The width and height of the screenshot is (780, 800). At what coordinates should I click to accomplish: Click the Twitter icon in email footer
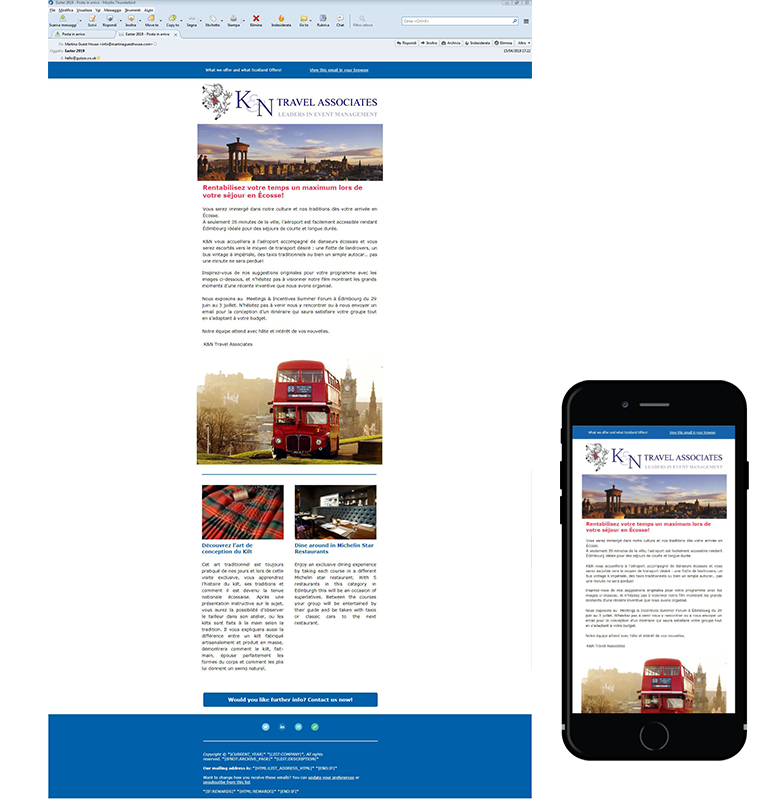pos(266,726)
